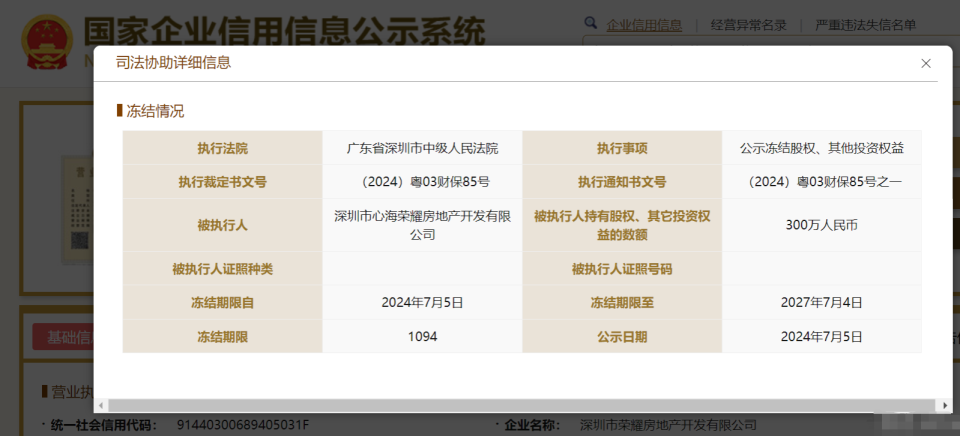This screenshot has width=960, height=436.
Task: Click the company name 深圳市荣耀房地产开发有限公司
Action: pos(668,424)
